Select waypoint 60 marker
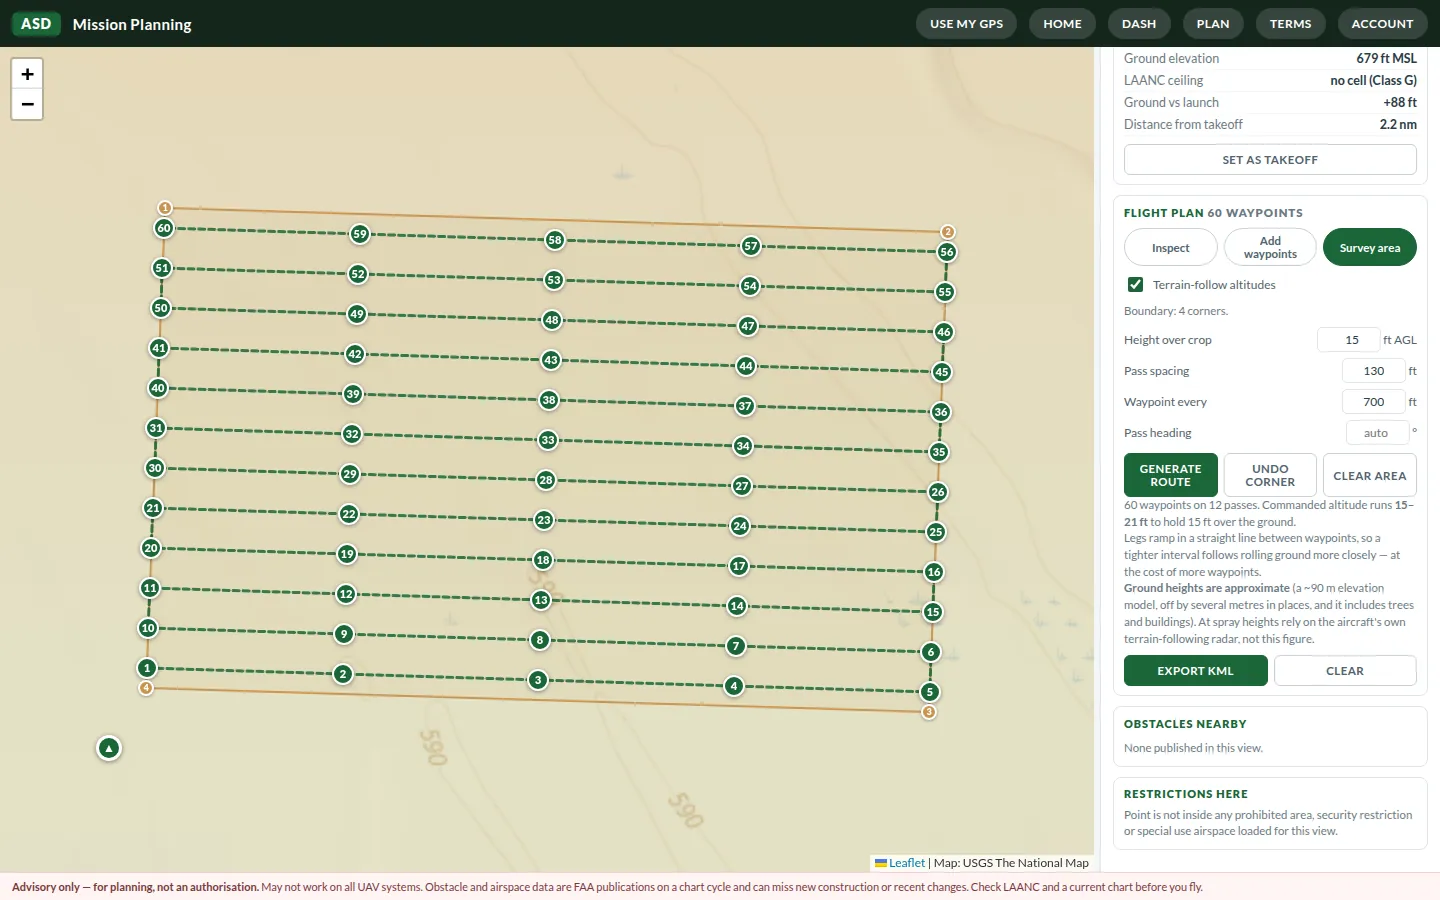Image resolution: width=1440 pixels, height=900 pixels. pos(164,228)
